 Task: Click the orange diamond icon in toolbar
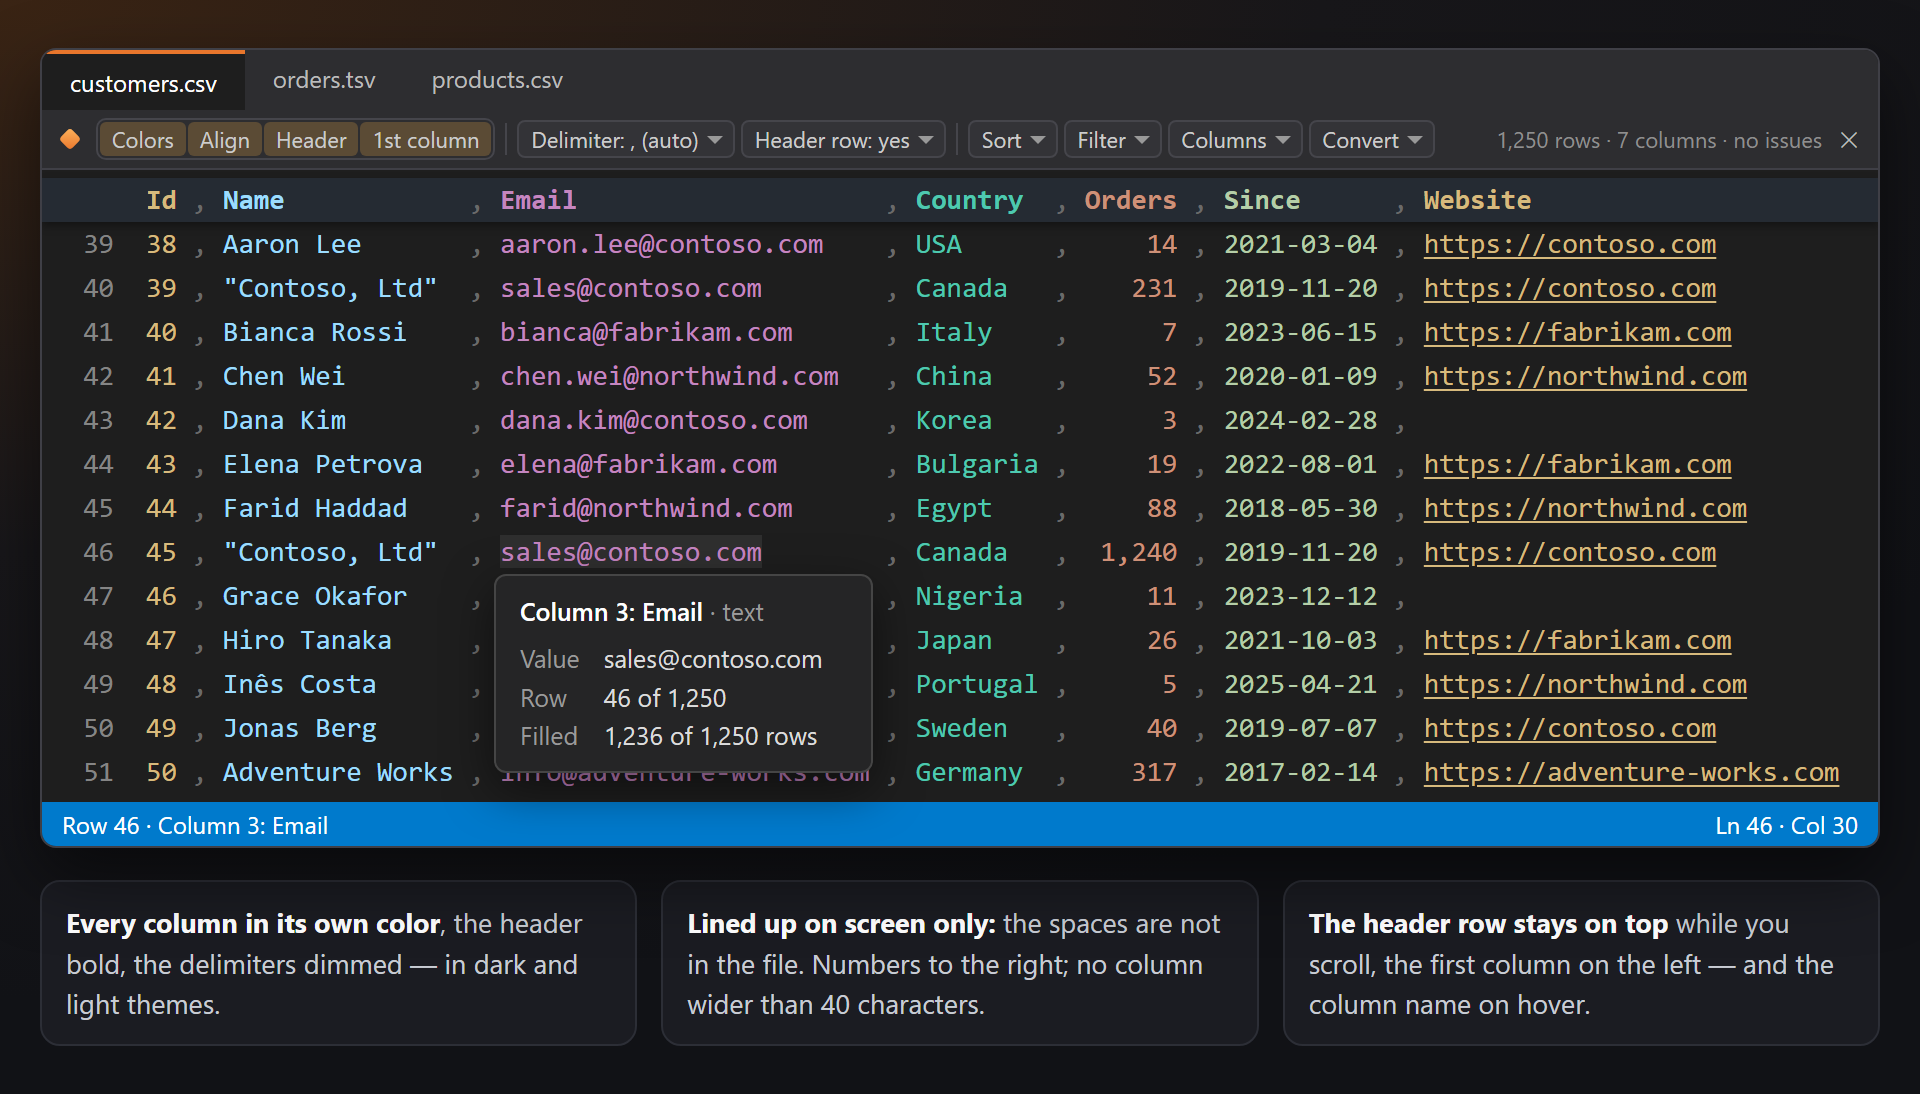pos(70,140)
